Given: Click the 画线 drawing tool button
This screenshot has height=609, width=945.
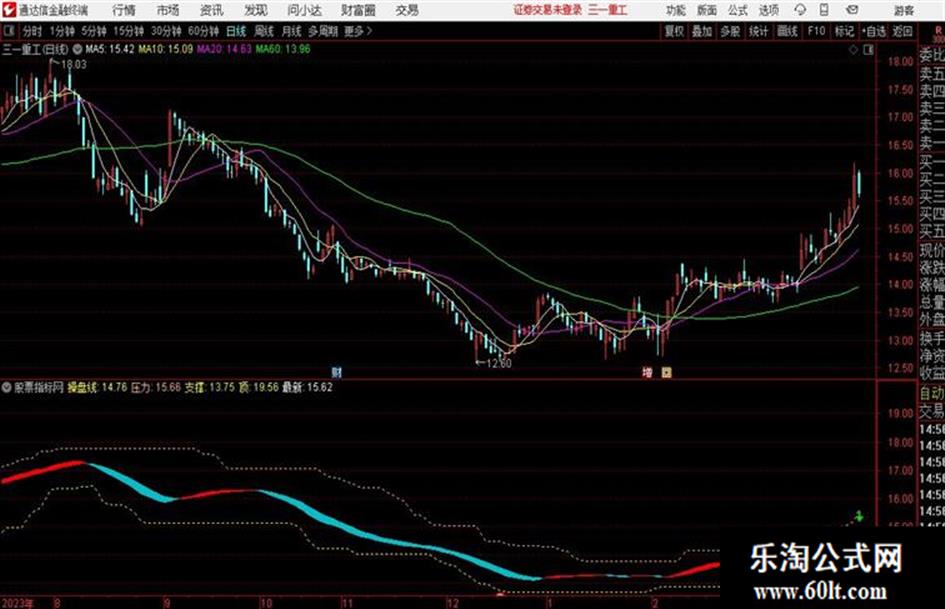Looking at the screenshot, I should pos(787,31).
